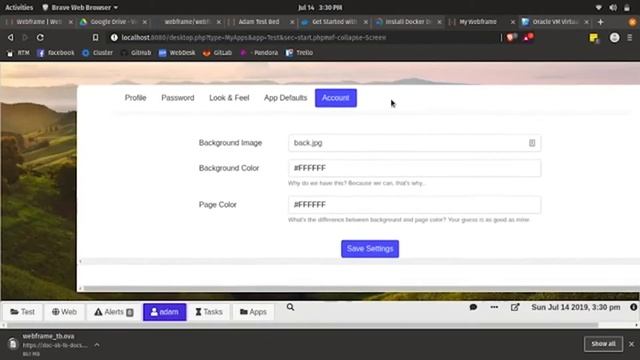Open the Pandora bookmark
This screenshot has height=360, width=640.
point(260,53)
